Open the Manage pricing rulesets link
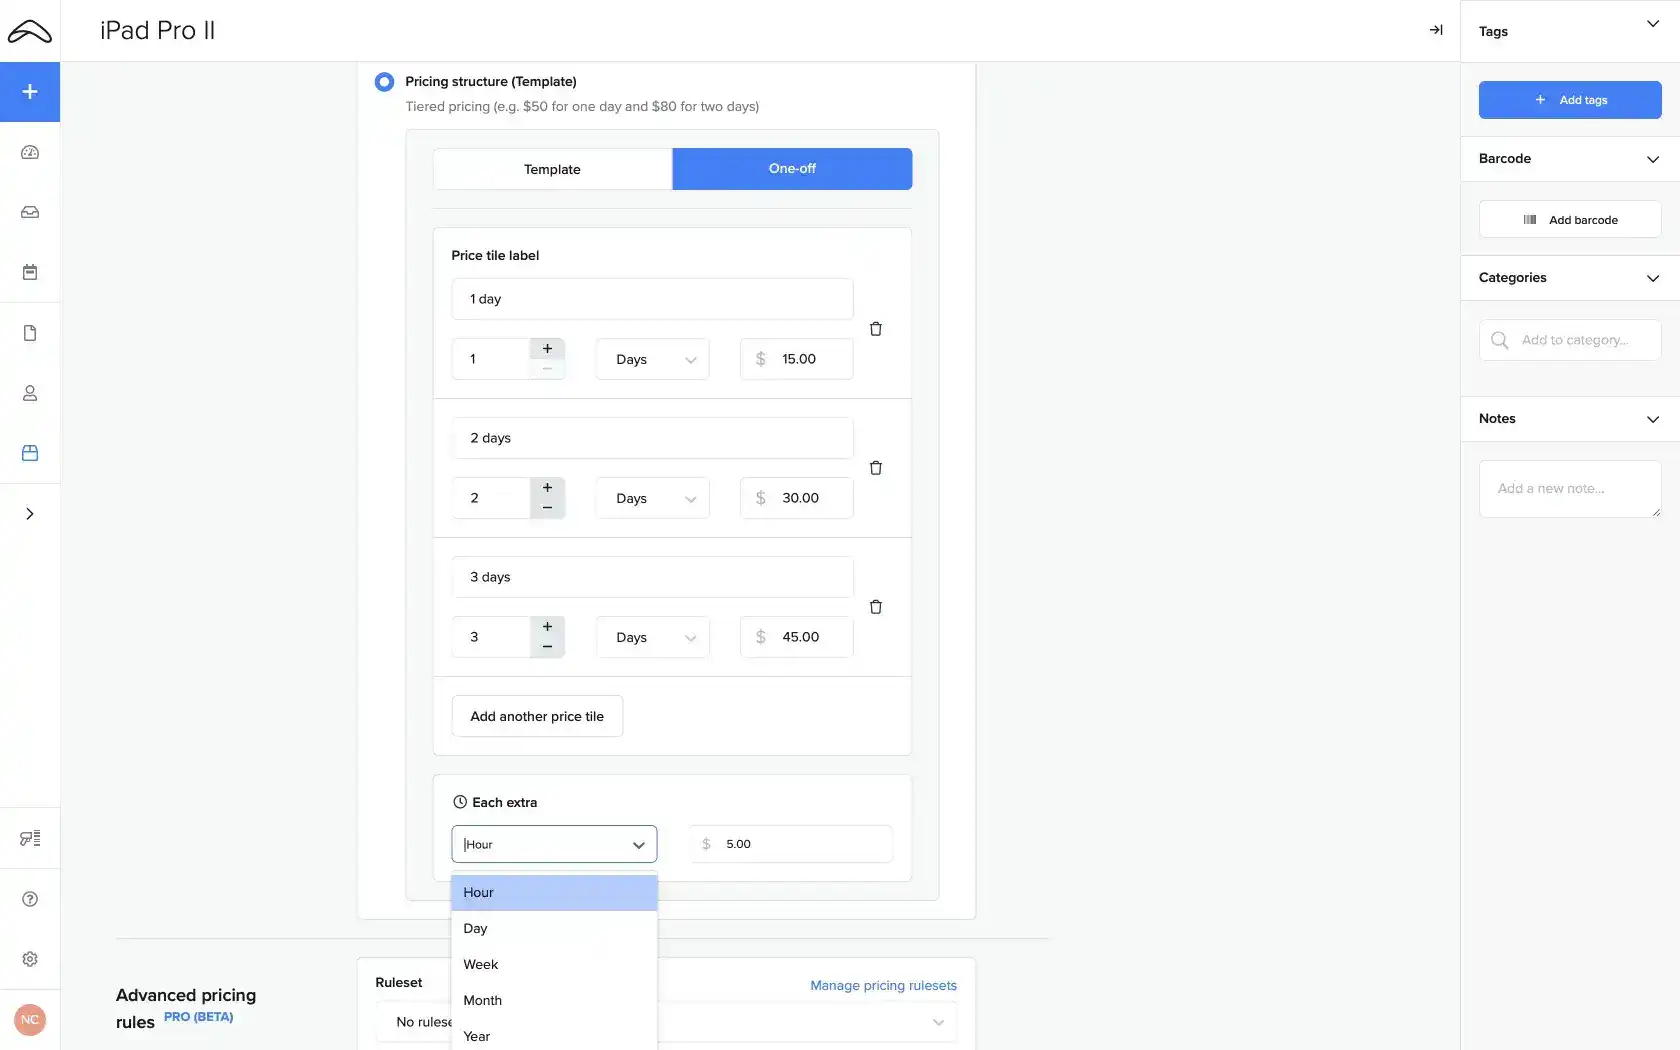The image size is (1680, 1050). point(883,985)
